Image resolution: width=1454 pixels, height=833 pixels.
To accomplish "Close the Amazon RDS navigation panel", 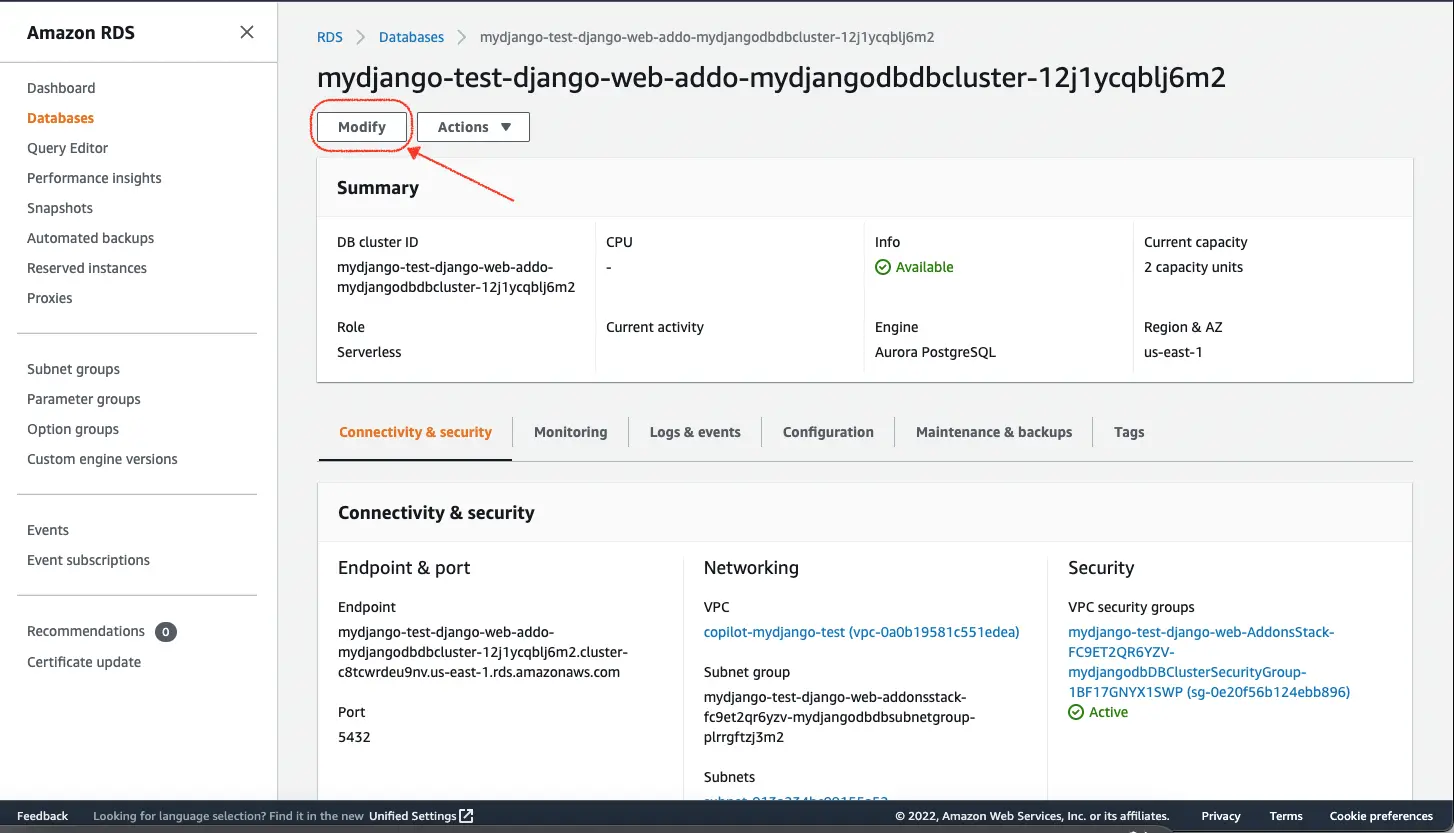I will 247,33.
